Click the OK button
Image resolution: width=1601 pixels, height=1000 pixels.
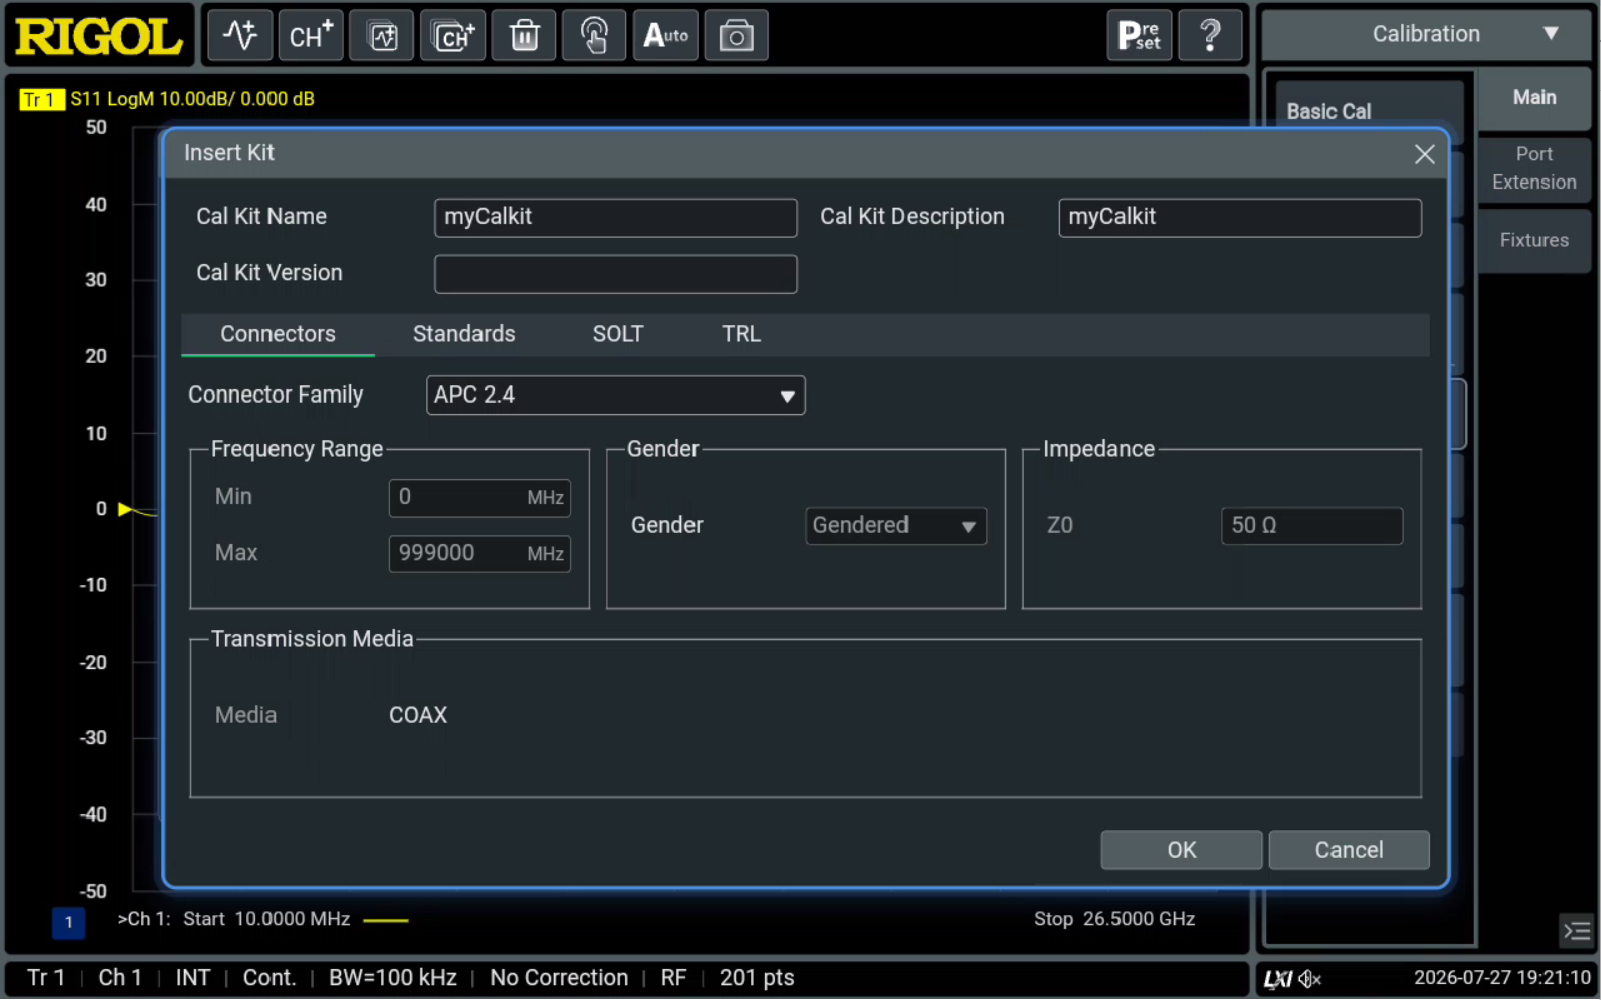[x=1181, y=850]
